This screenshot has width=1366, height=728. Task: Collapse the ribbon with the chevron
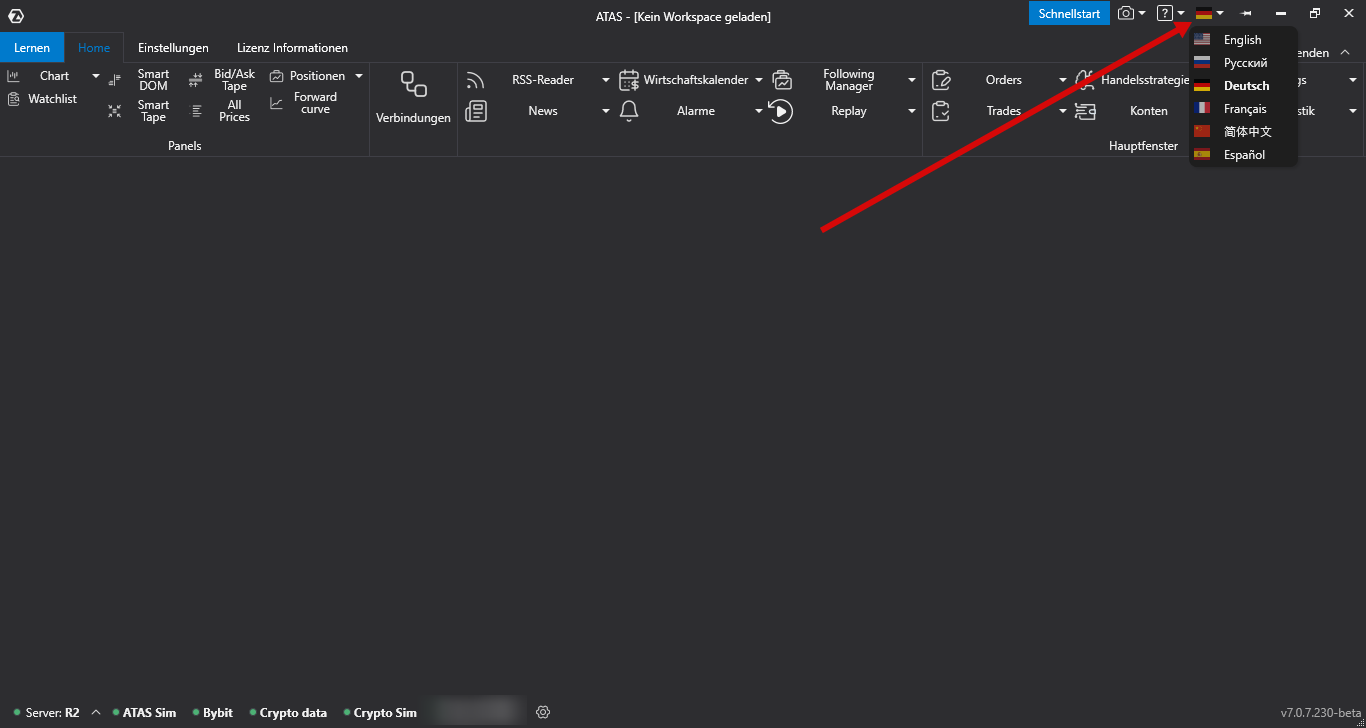click(1345, 52)
